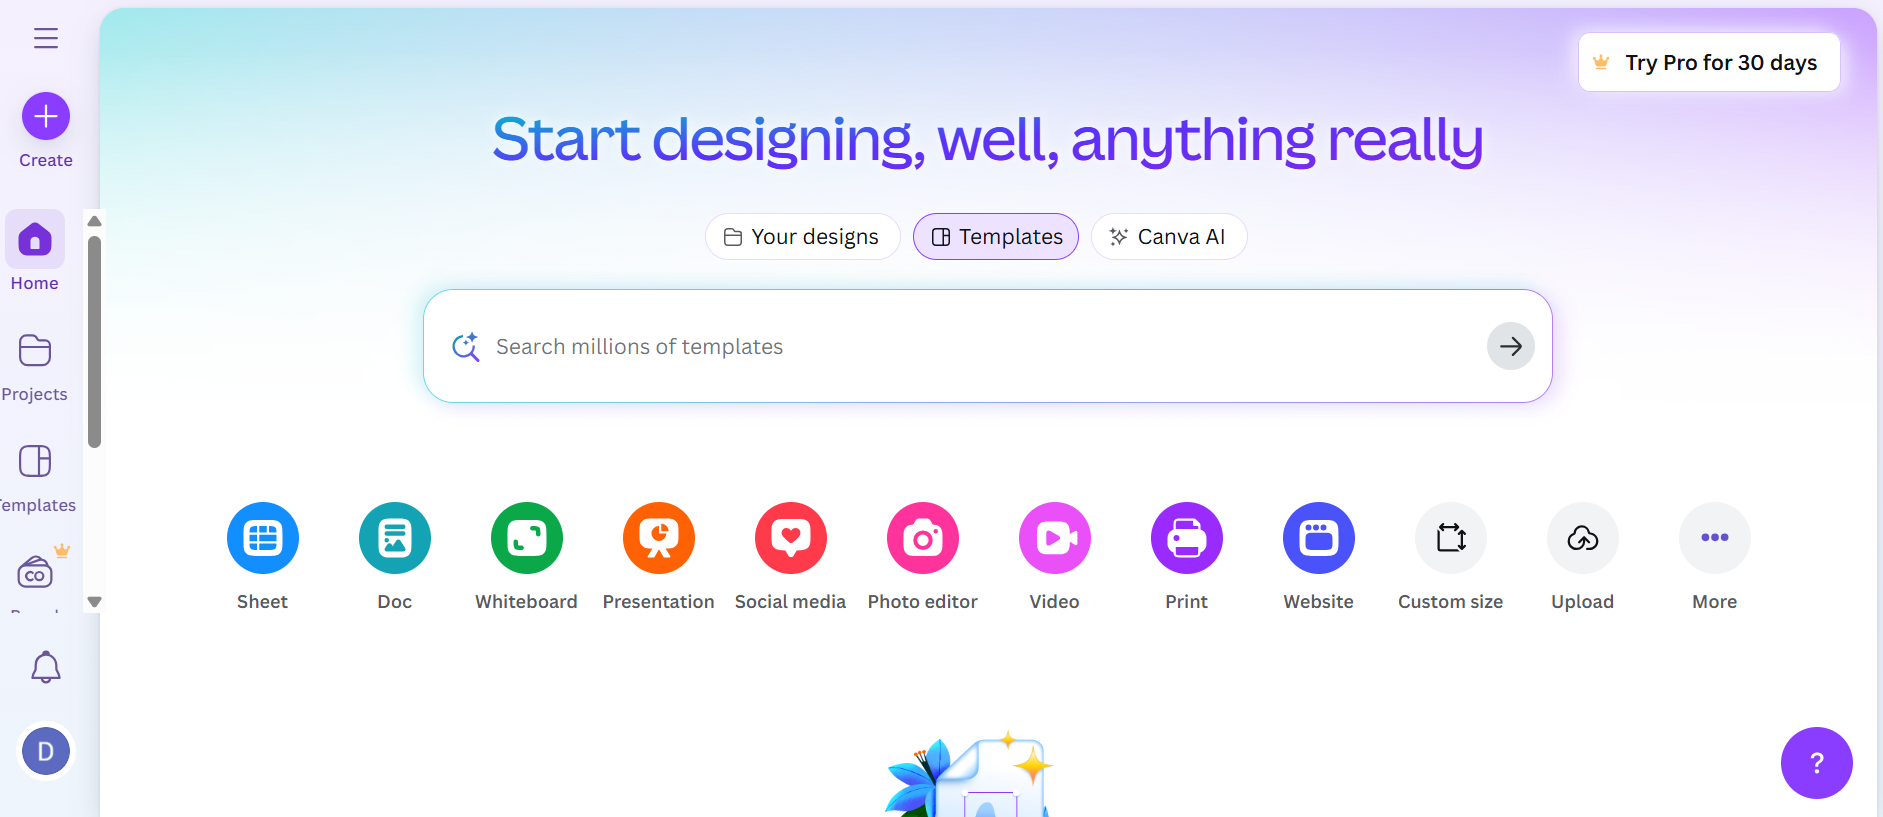Choose the Website design icon
Image resolution: width=1883 pixels, height=817 pixels.
[x=1318, y=538]
